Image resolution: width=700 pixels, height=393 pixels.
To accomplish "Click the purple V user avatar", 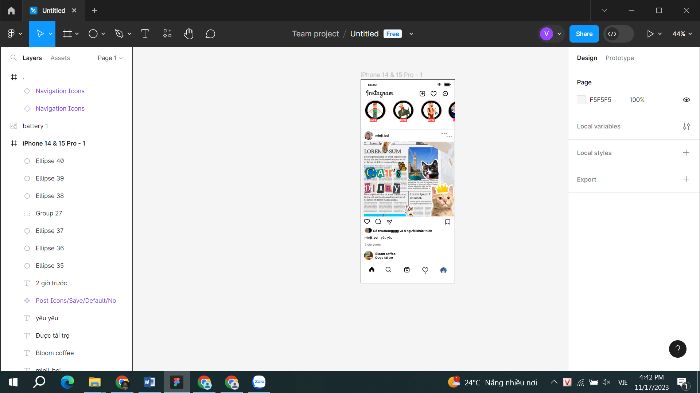I will [546, 34].
